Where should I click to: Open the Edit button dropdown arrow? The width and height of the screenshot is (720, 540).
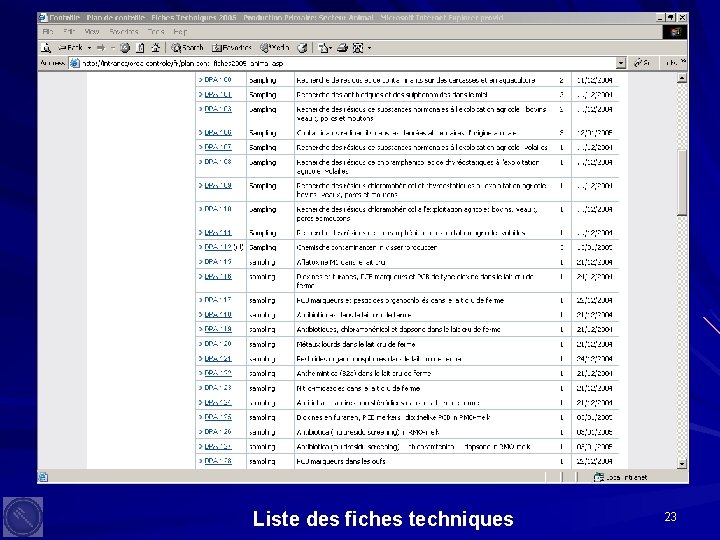[369, 48]
